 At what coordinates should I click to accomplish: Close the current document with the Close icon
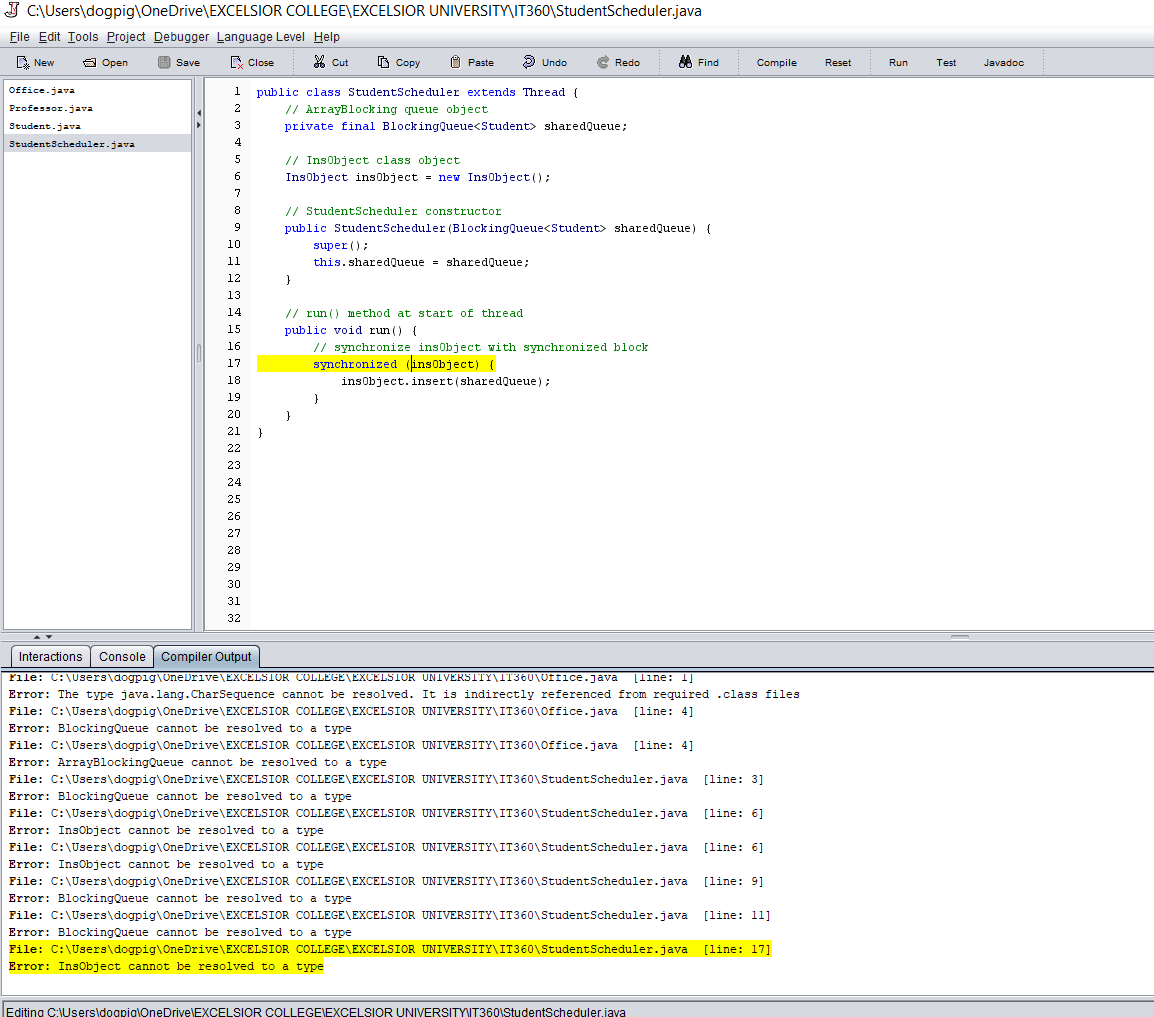coord(251,62)
